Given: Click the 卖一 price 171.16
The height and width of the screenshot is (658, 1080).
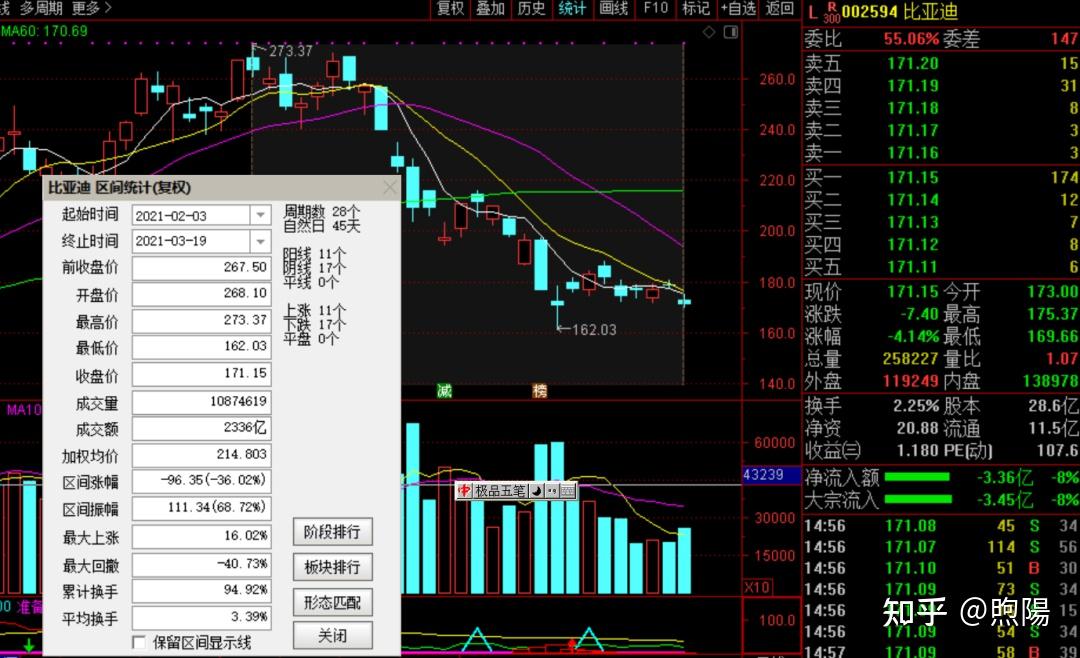Looking at the screenshot, I should 913,153.
